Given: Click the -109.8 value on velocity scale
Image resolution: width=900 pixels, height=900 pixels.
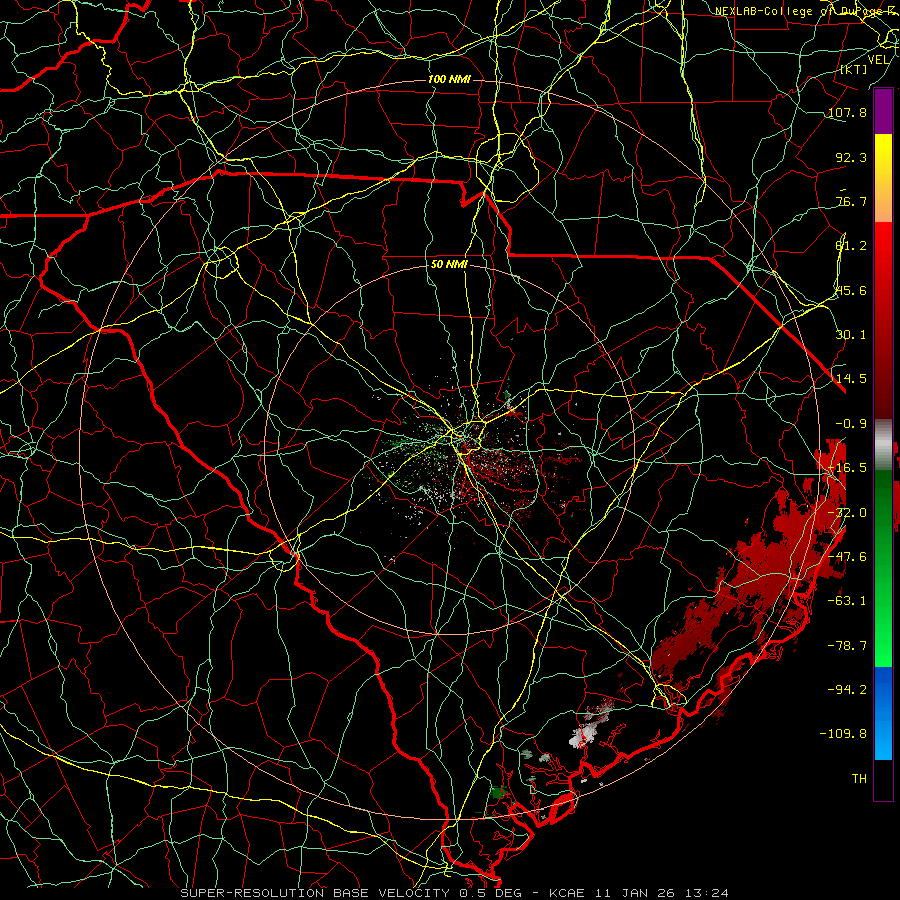Looking at the screenshot, I should [x=843, y=734].
